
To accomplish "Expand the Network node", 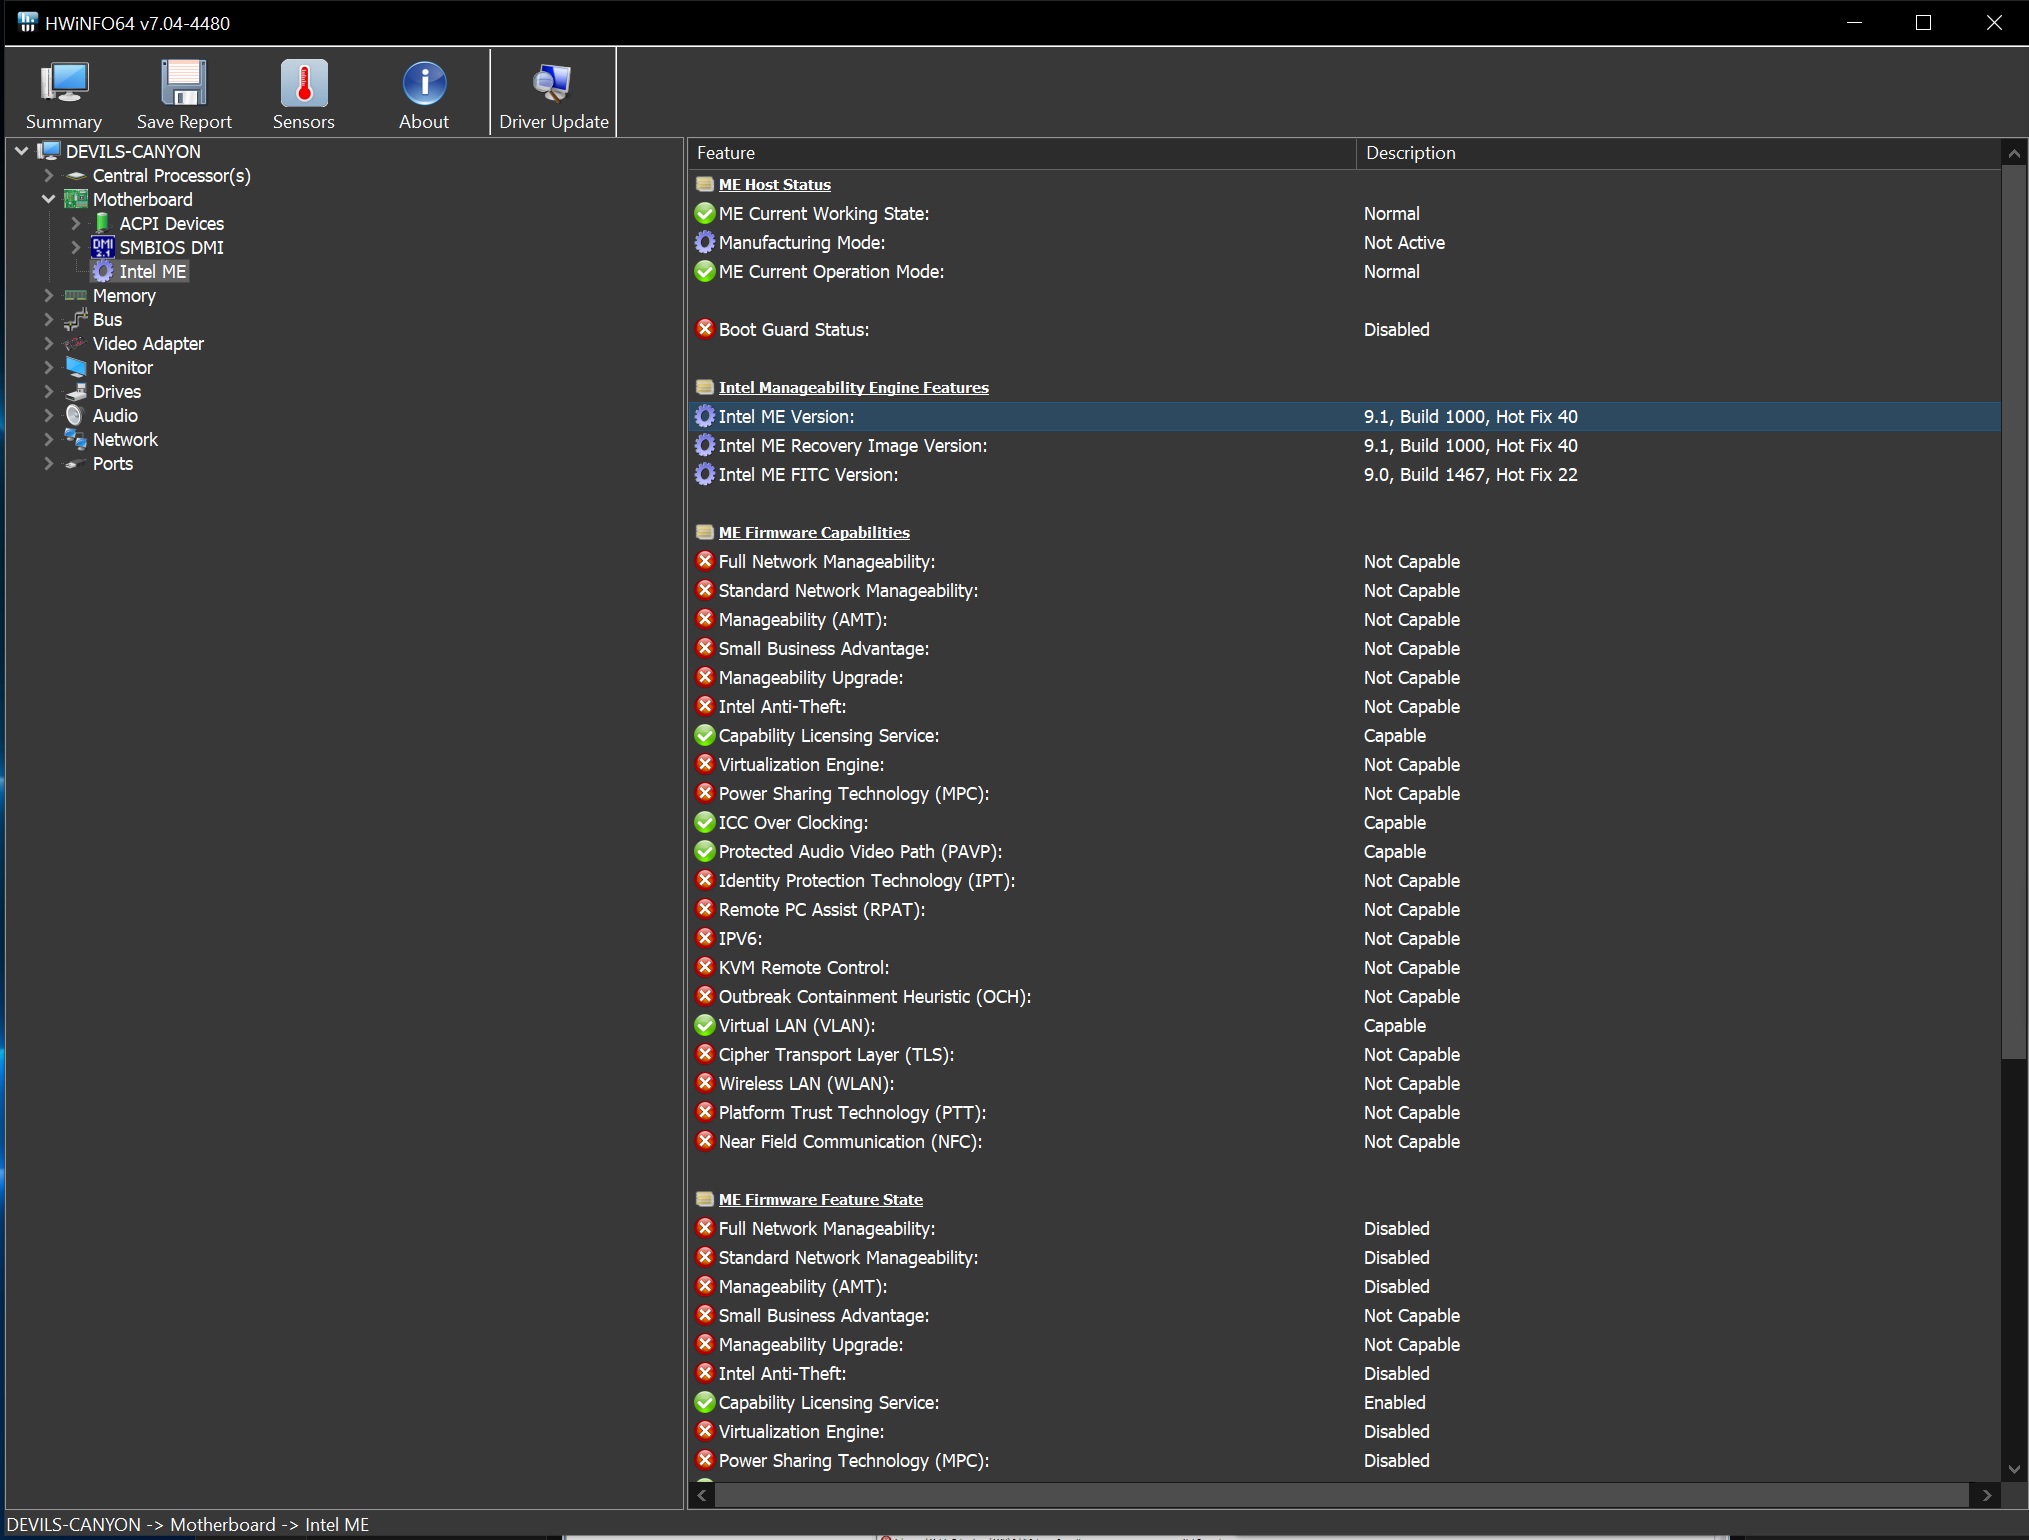I will pyautogui.click(x=48, y=439).
